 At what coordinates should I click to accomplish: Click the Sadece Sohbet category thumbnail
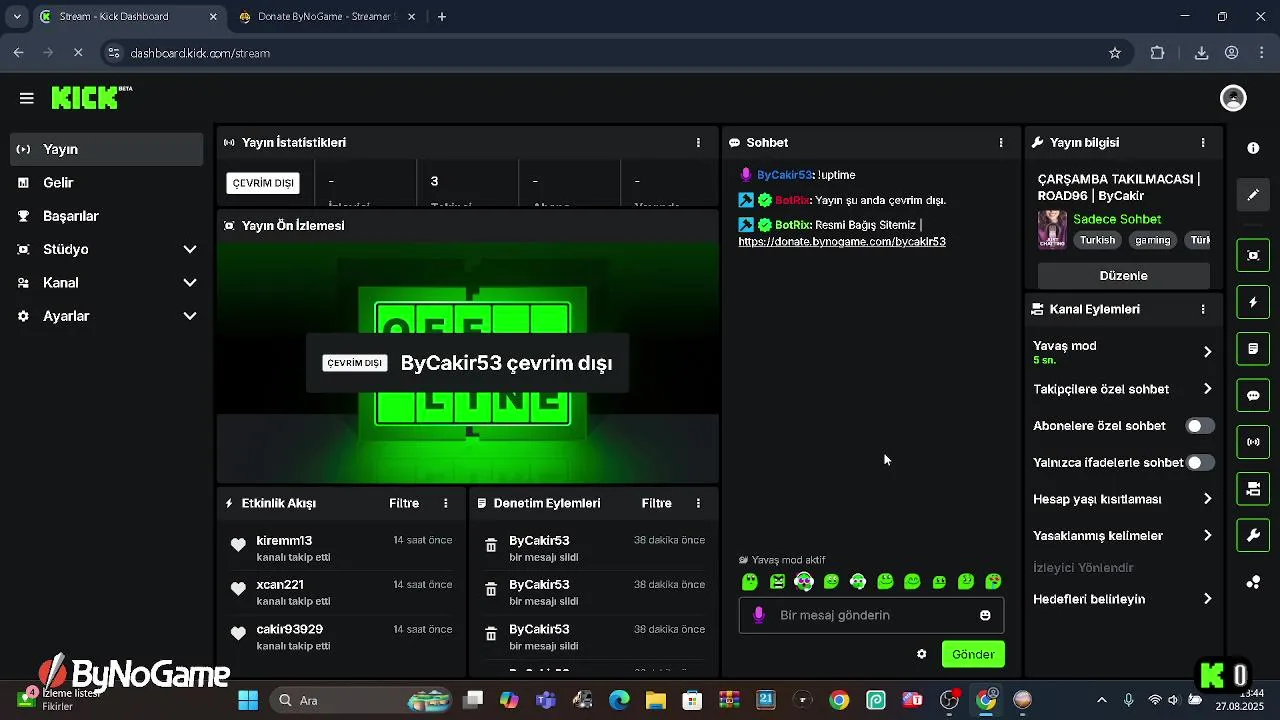point(1052,229)
